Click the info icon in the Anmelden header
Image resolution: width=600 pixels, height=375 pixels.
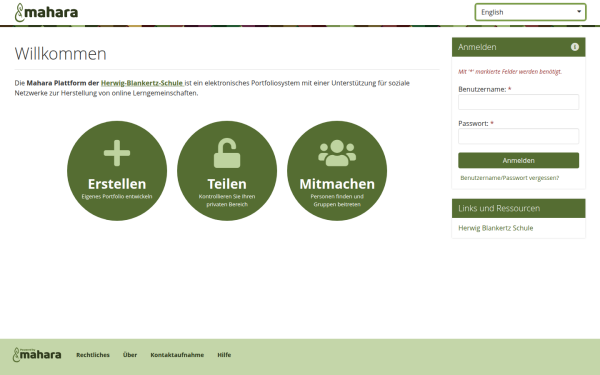pyautogui.click(x=574, y=47)
